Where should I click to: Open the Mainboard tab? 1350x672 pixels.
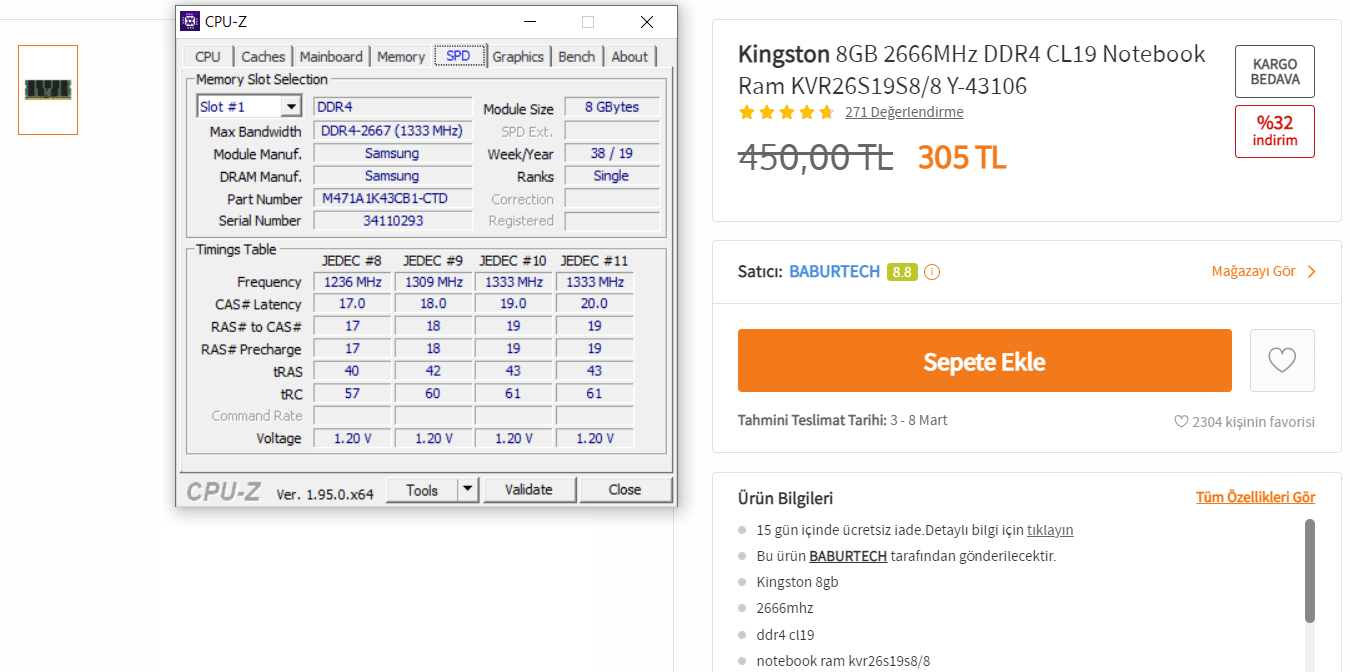331,57
